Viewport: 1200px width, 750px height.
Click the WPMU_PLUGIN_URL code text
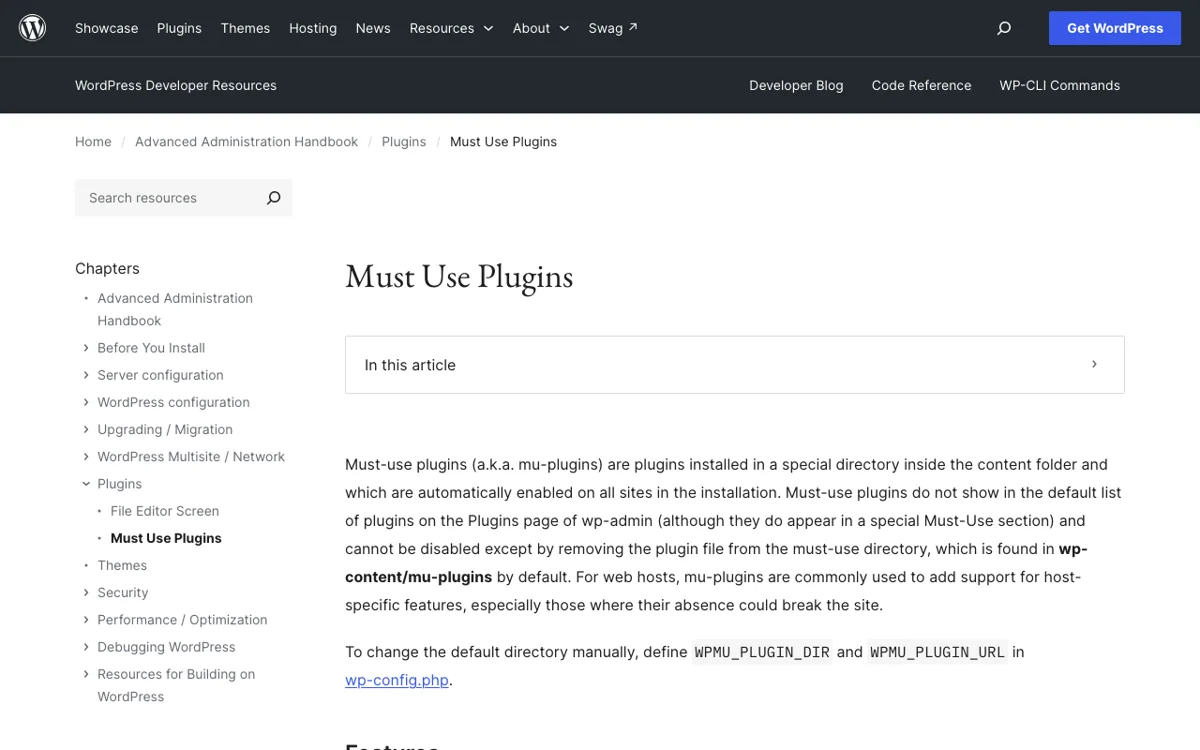point(938,652)
